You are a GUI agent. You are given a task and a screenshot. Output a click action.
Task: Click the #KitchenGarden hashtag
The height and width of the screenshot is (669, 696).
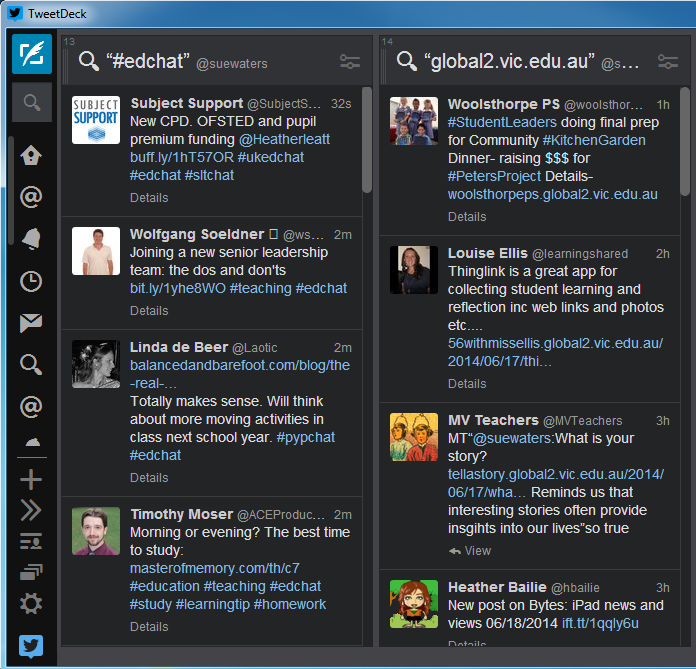pos(594,140)
